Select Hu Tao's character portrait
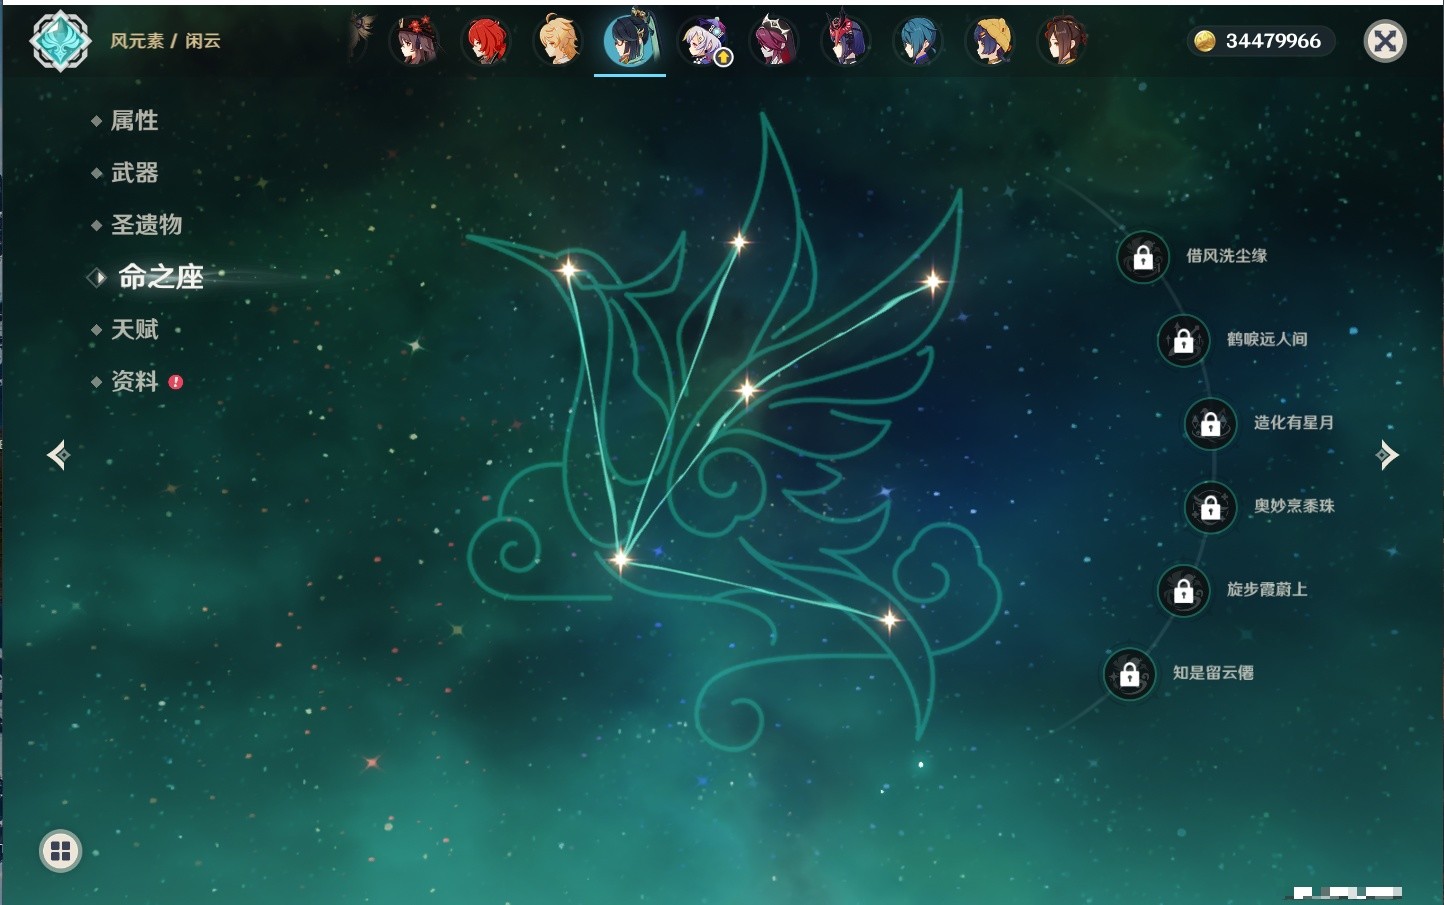This screenshot has height=905, width=1444. [415, 42]
